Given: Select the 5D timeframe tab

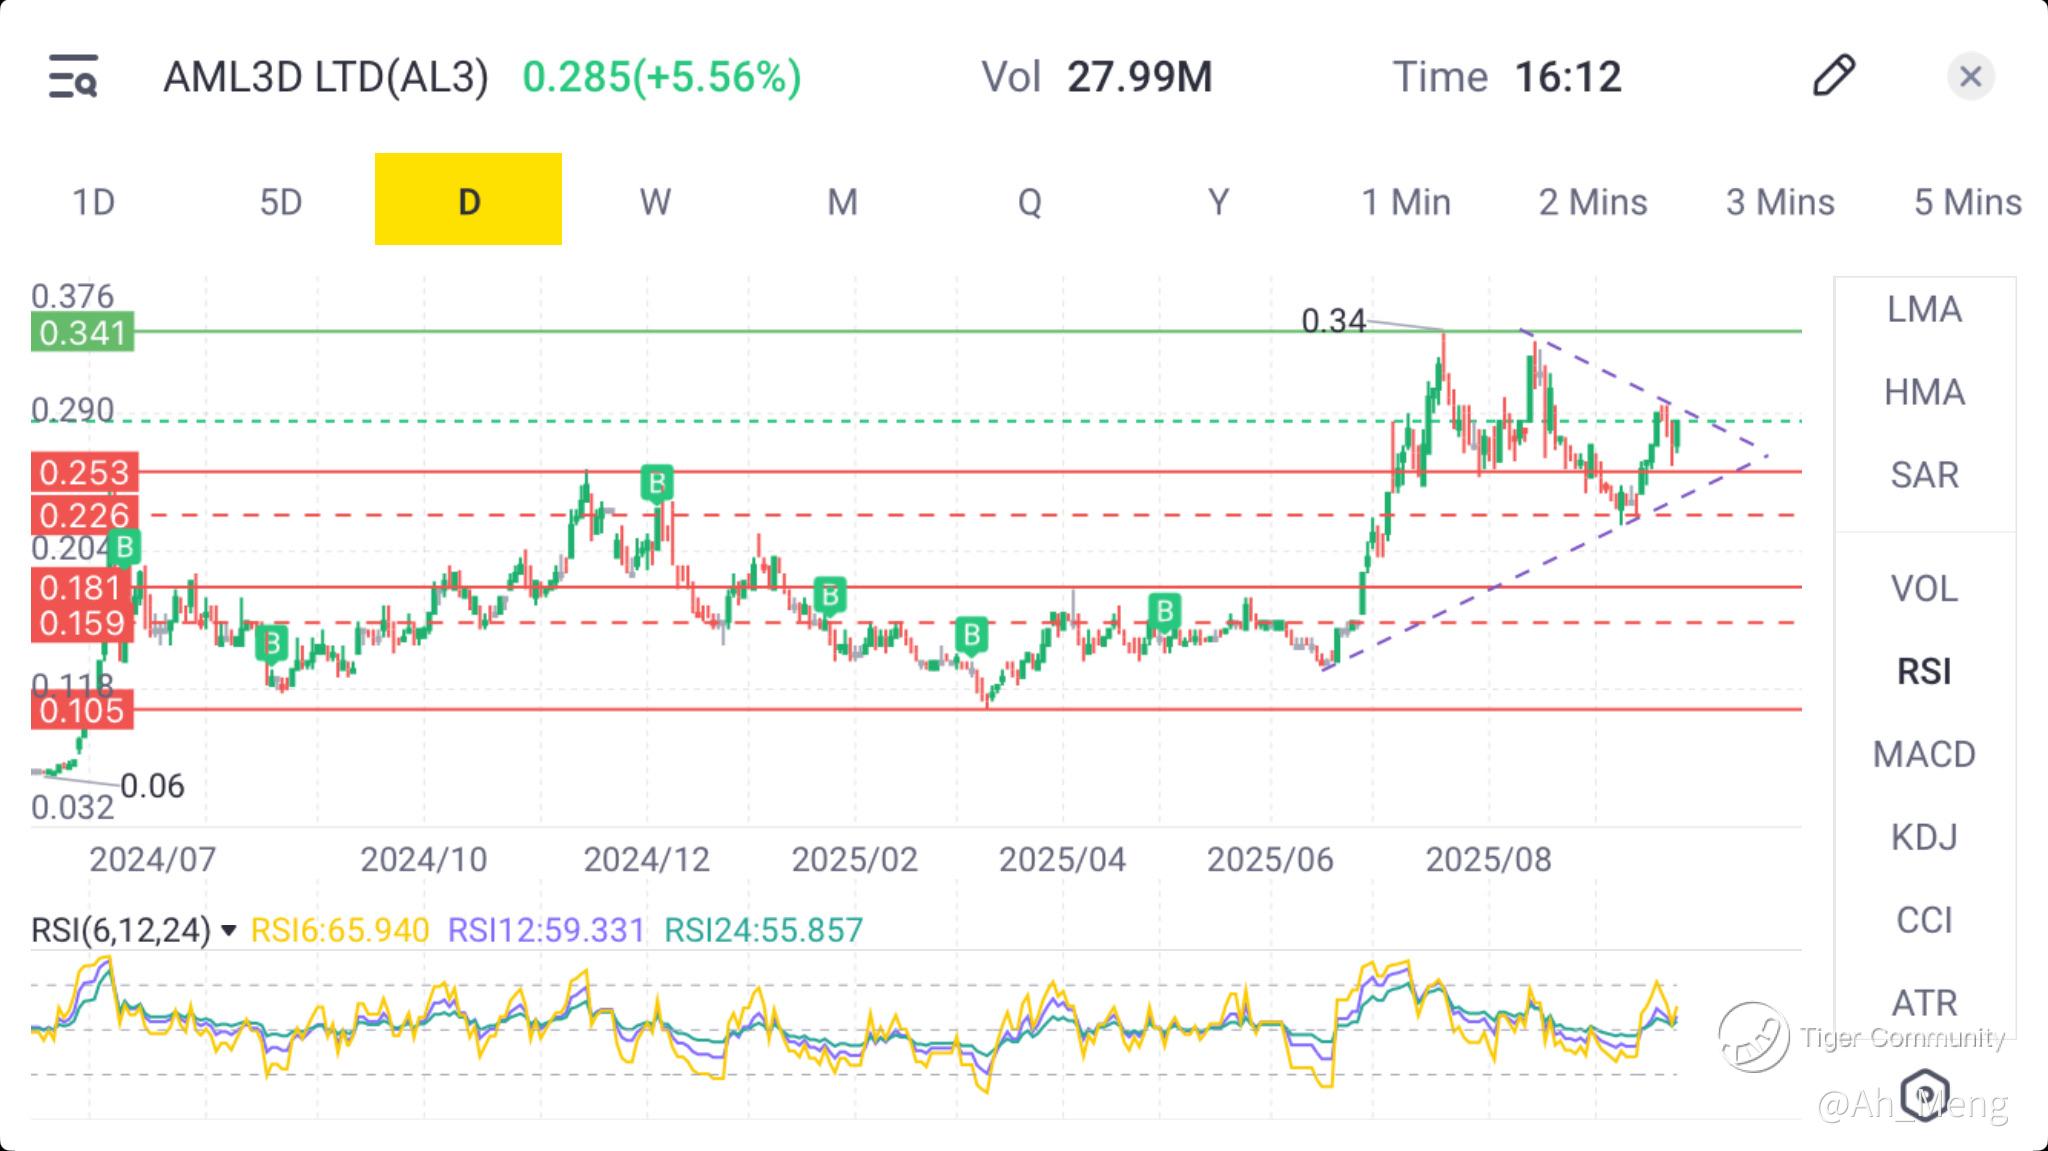Looking at the screenshot, I should pyautogui.click(x=281, y=202).
